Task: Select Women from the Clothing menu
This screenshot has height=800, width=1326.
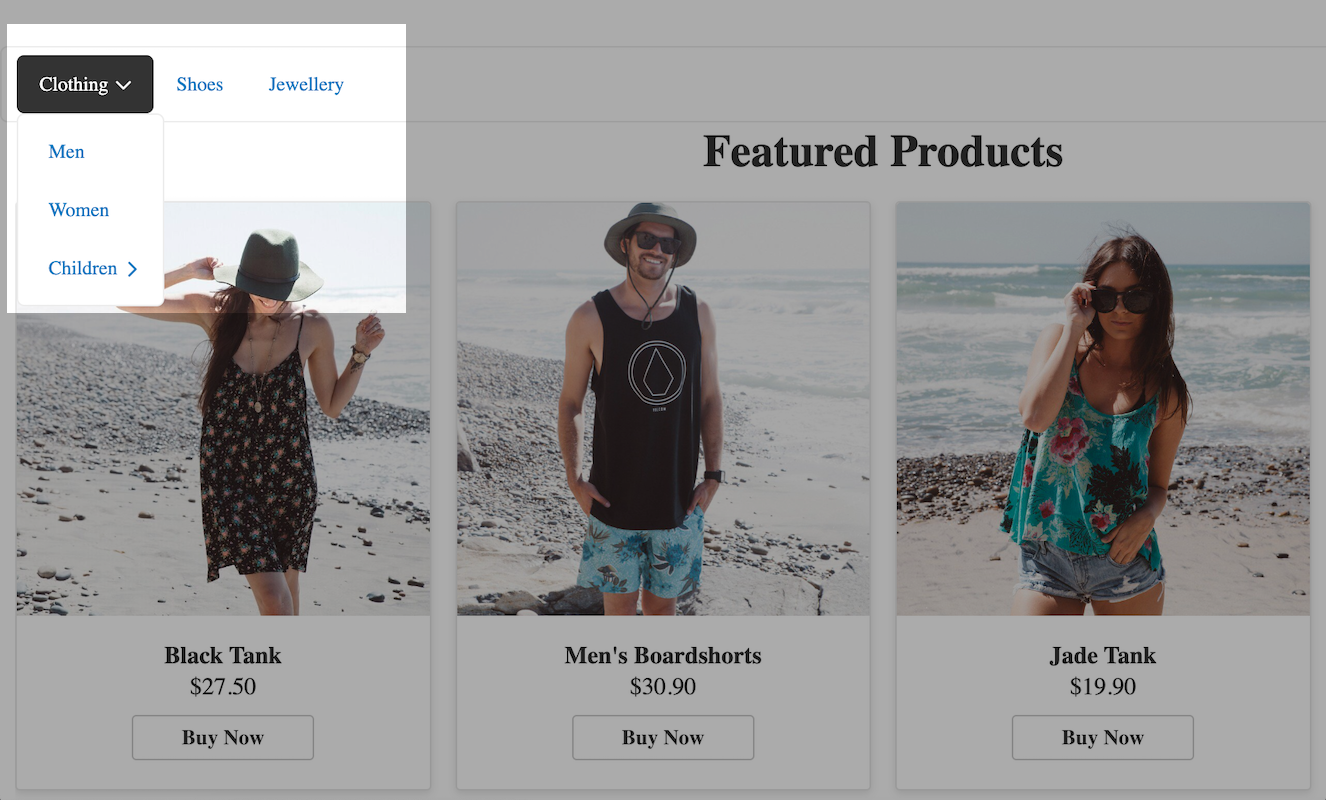Action: (79, 209)
